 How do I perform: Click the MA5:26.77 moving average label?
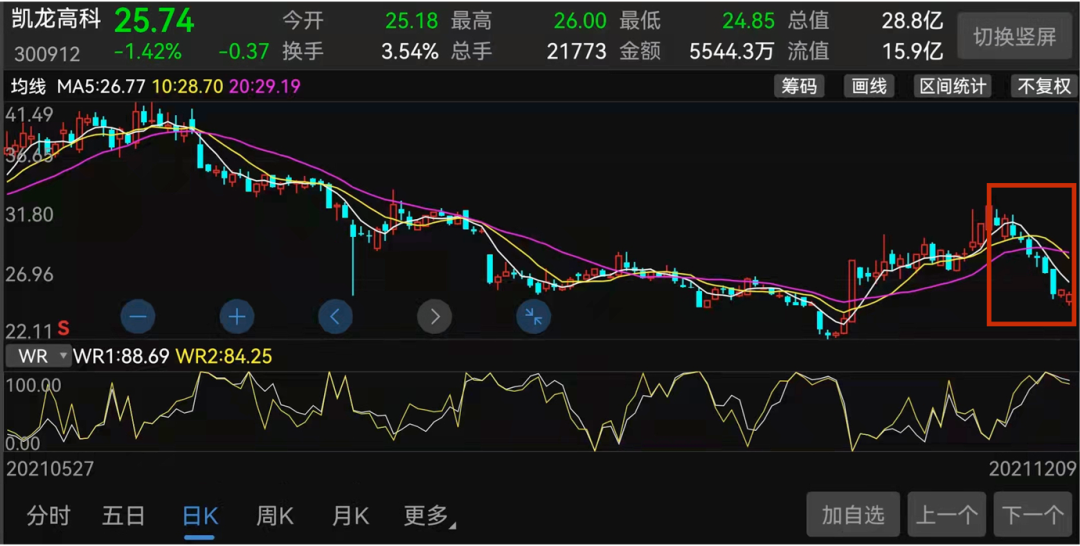click(x=101, y=87)
